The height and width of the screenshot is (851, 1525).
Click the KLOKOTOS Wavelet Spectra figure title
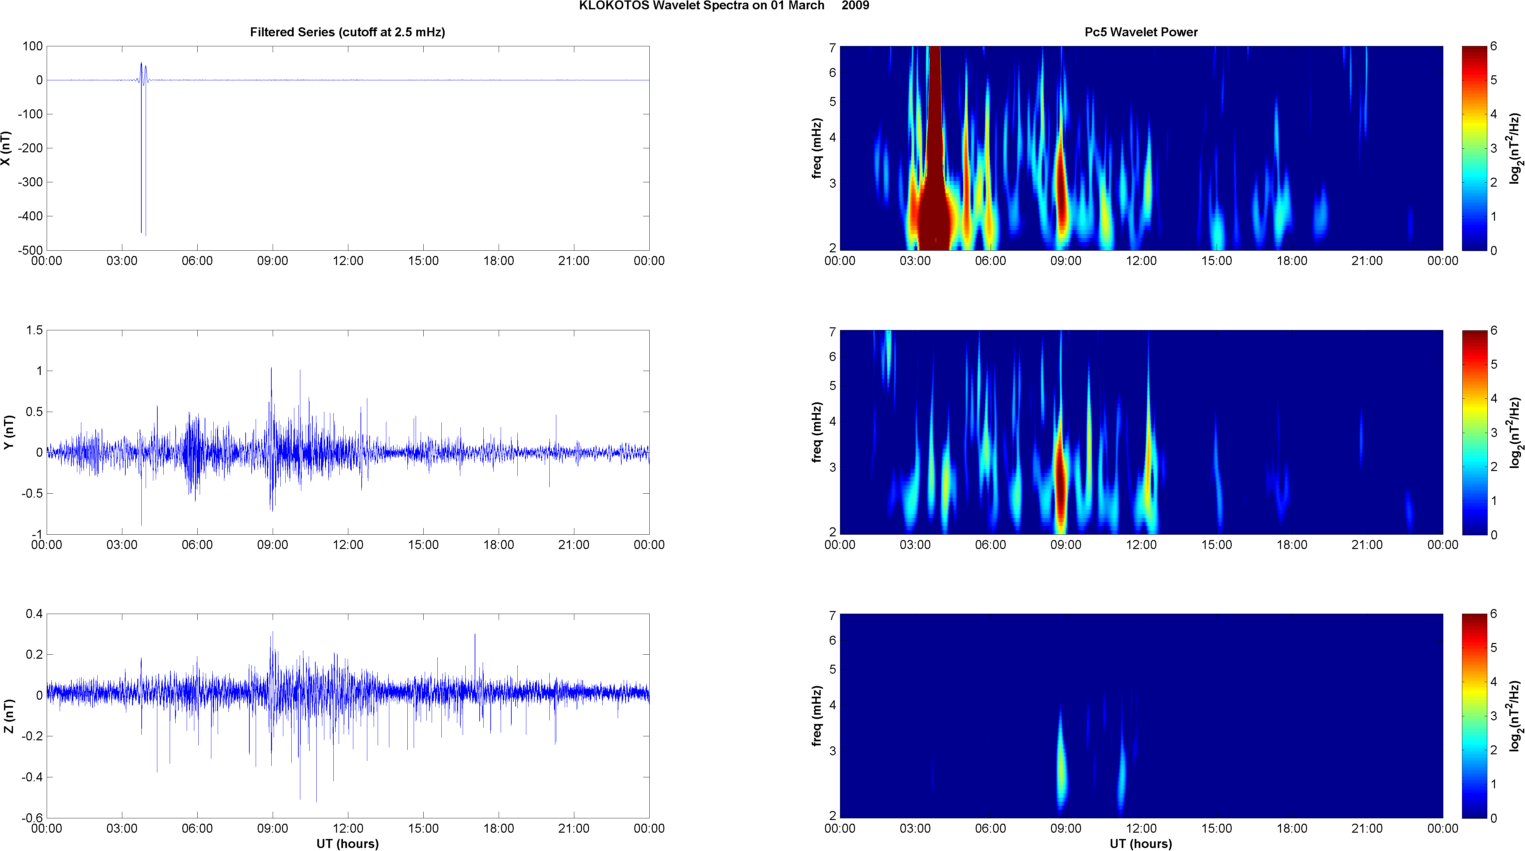pyautogui.click(x=724, y=6)
